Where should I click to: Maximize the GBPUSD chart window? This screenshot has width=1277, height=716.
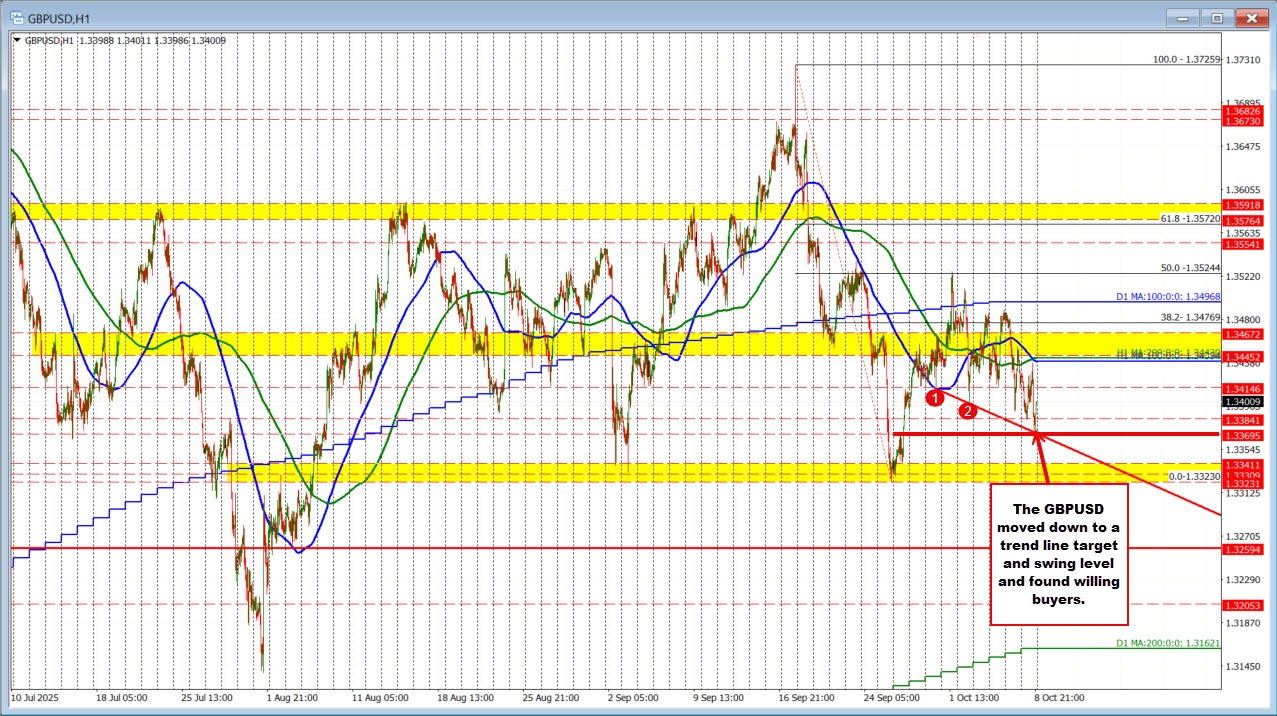click(1217, 17)
